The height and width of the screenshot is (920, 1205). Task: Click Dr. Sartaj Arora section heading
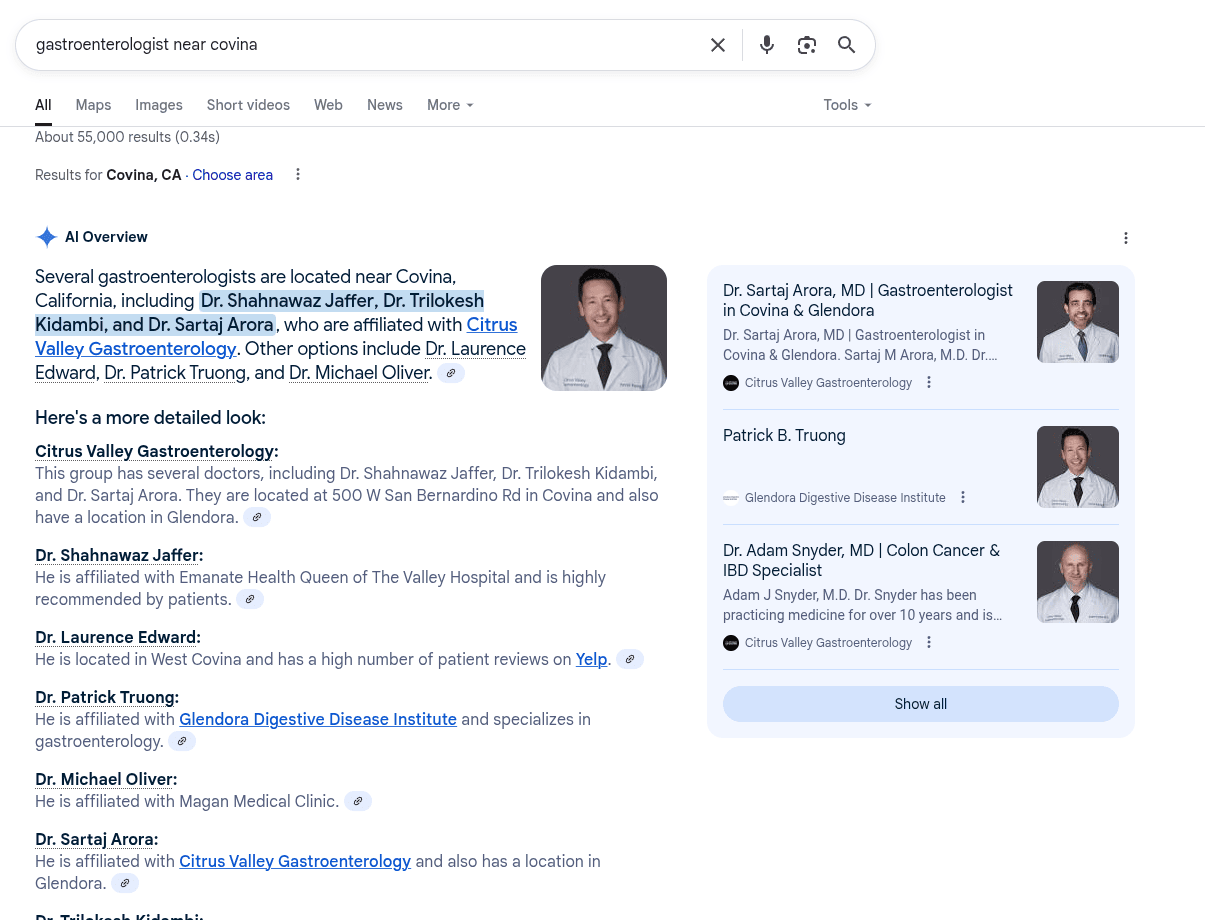pos(97,840)
